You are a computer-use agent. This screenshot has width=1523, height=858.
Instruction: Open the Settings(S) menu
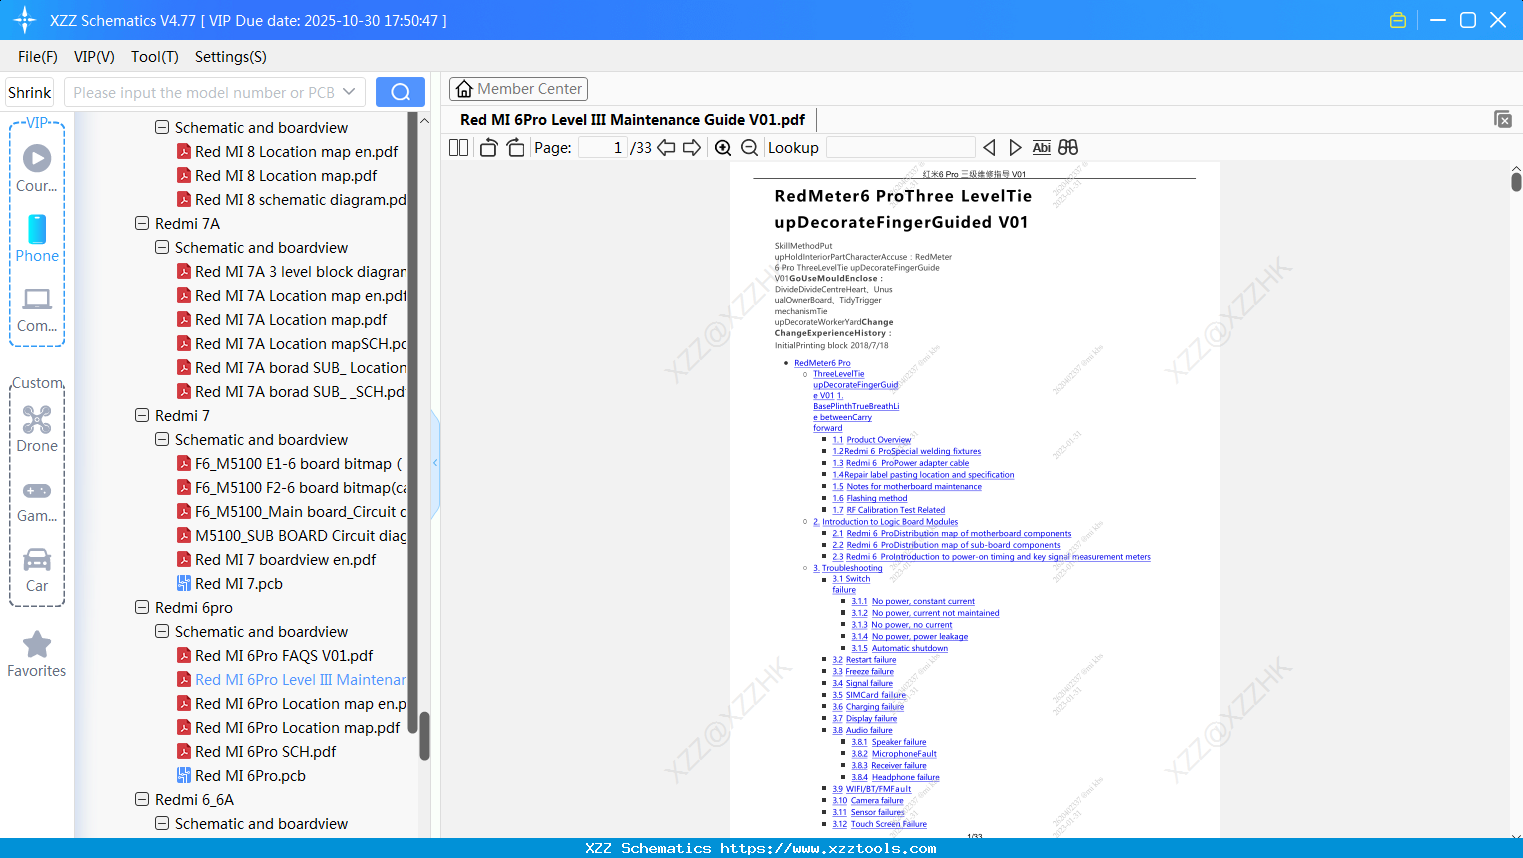[231, 57]
